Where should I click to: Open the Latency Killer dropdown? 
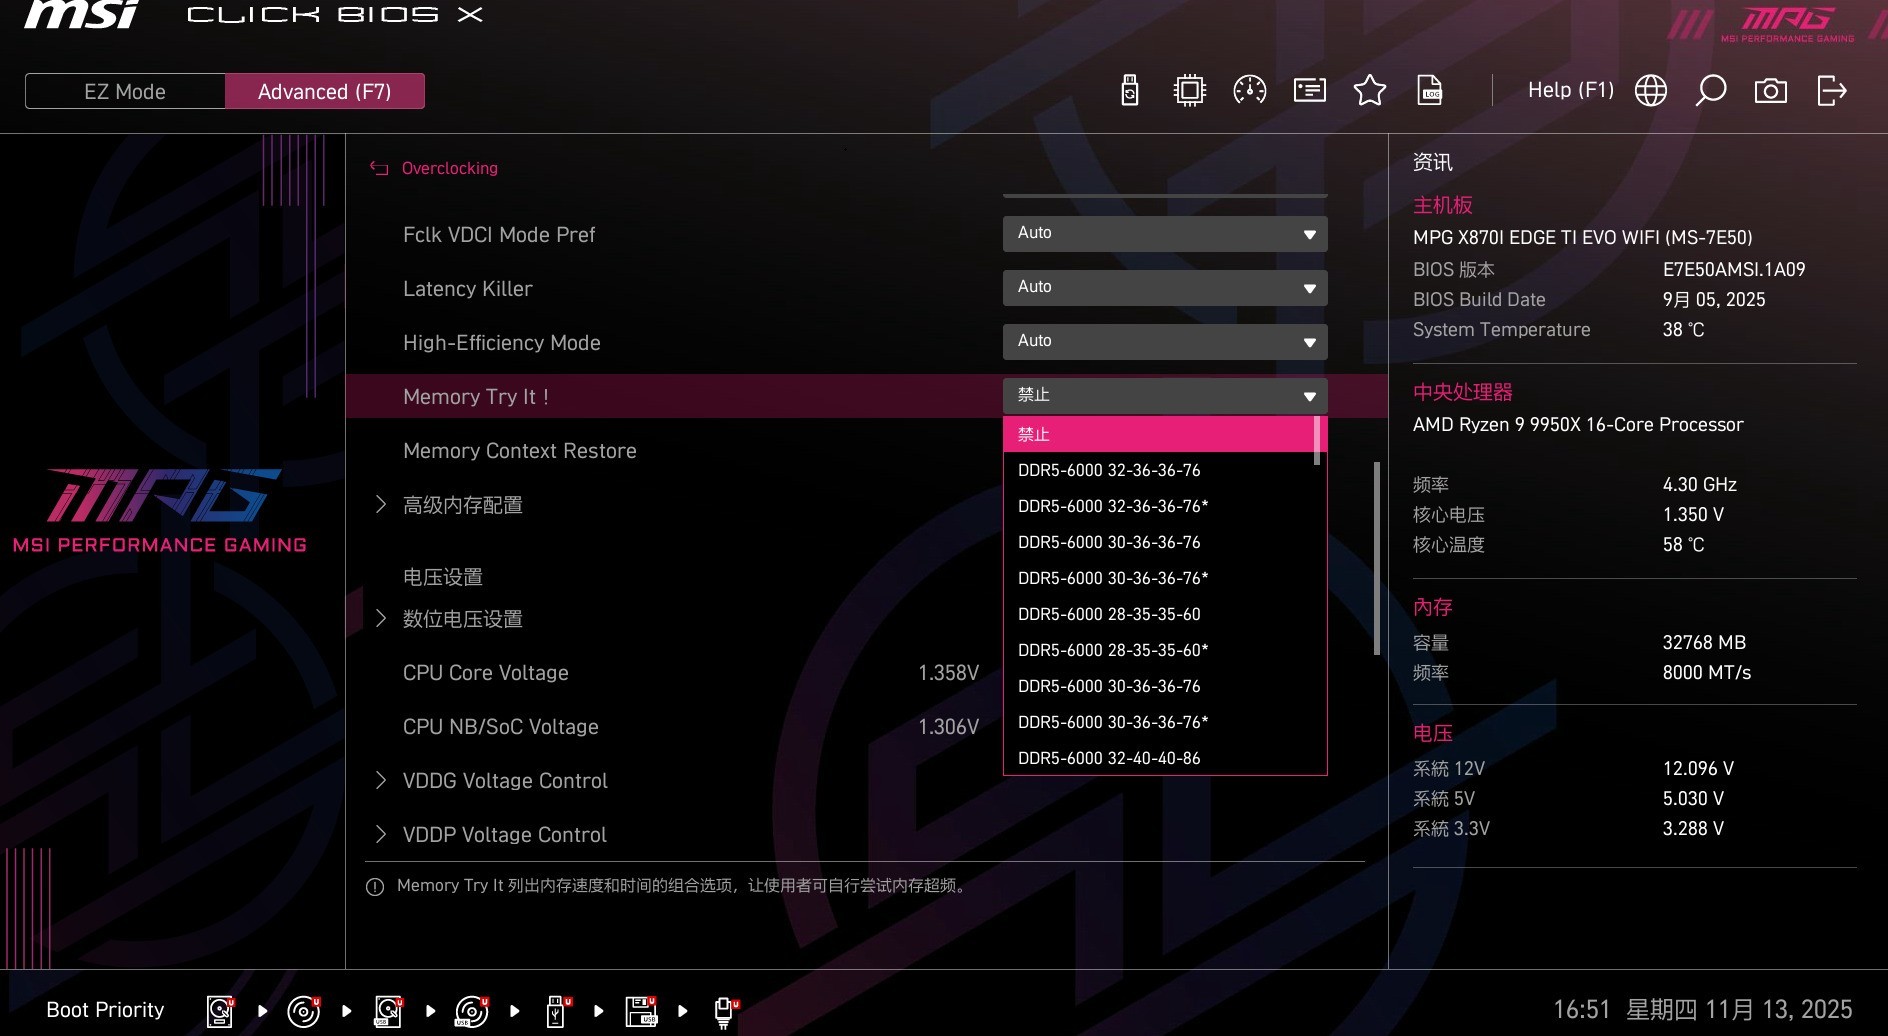[1164, 287]
